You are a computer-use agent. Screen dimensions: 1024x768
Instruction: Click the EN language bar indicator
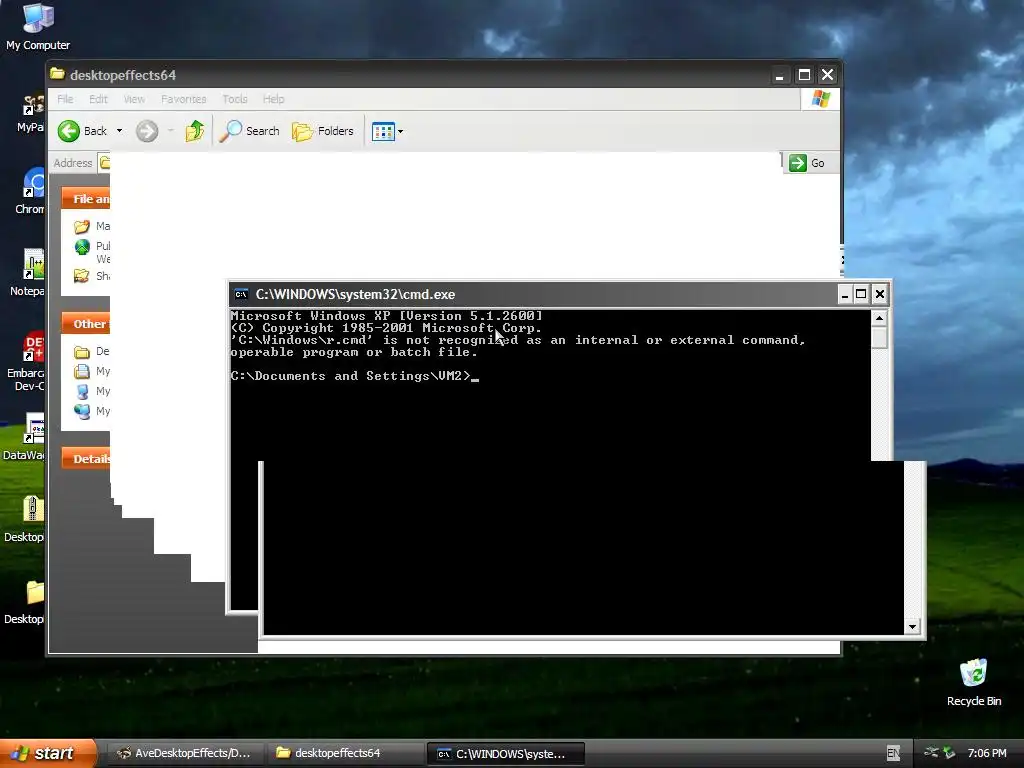893,754
